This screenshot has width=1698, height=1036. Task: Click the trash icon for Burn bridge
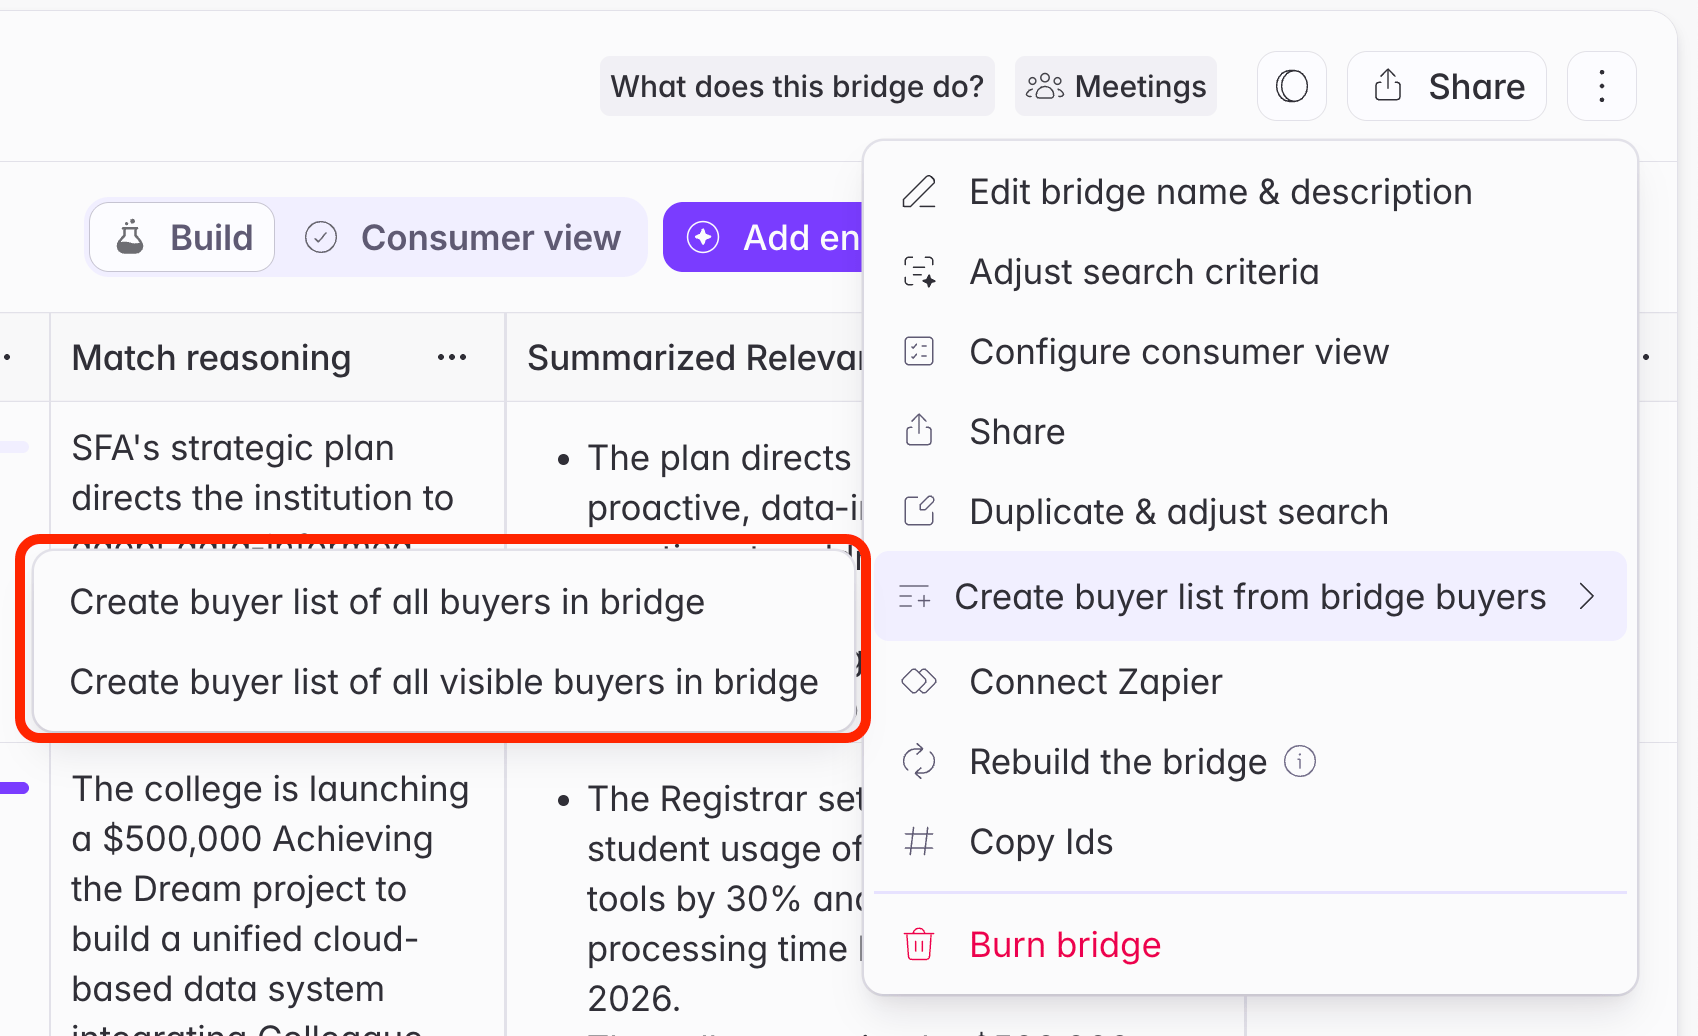click(919, 945)
